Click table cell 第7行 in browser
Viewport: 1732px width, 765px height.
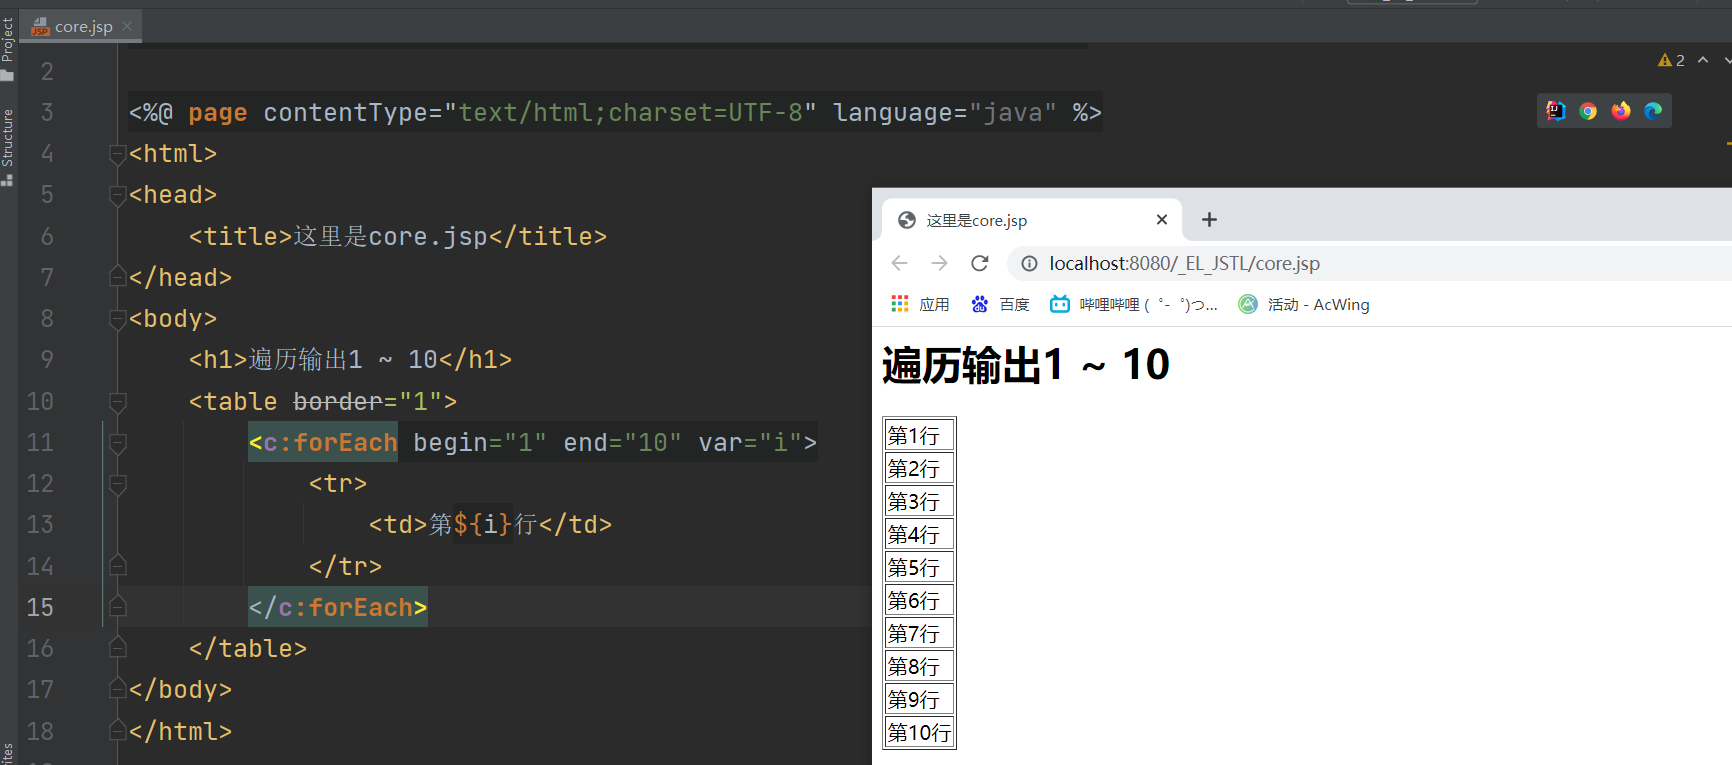(x=919, y=633)
